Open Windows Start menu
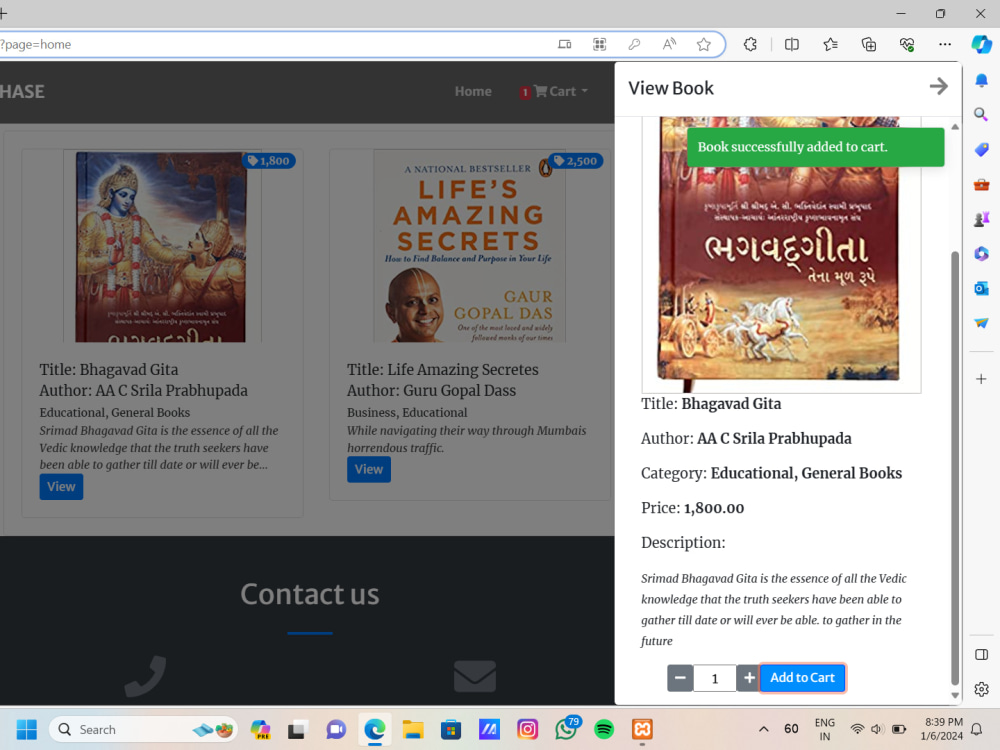The image size is (1000, 750). [27, 729]
